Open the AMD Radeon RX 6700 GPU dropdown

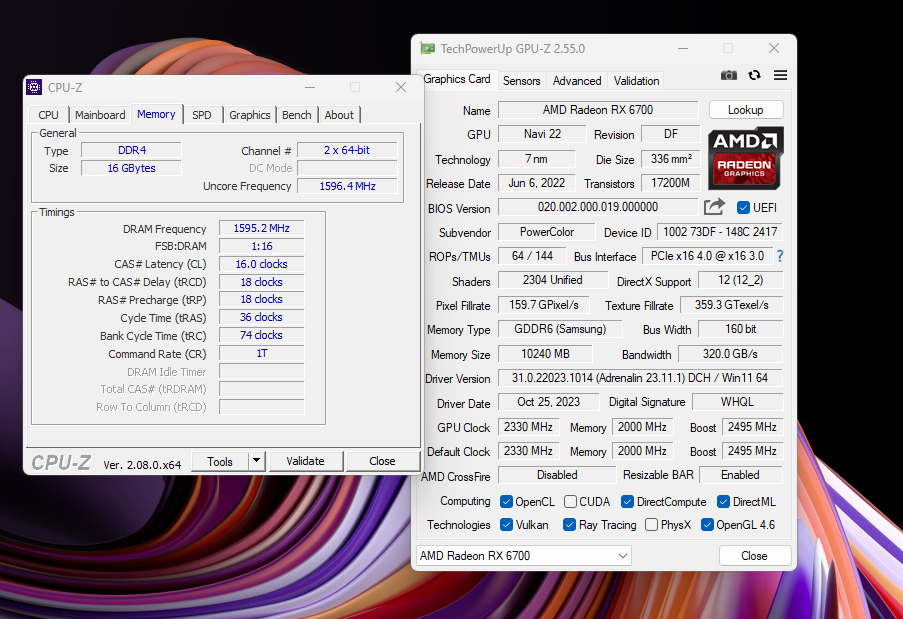click(x=523, y=556)
